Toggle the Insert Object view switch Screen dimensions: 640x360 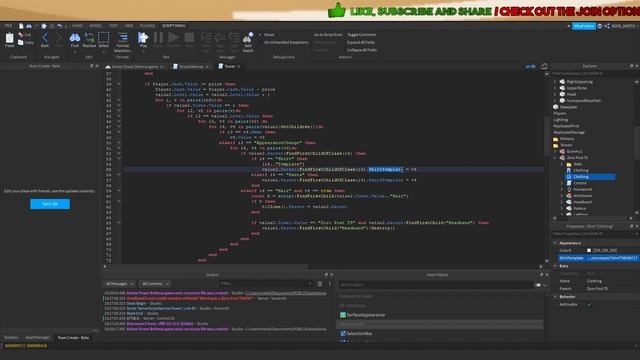[538, 285]
